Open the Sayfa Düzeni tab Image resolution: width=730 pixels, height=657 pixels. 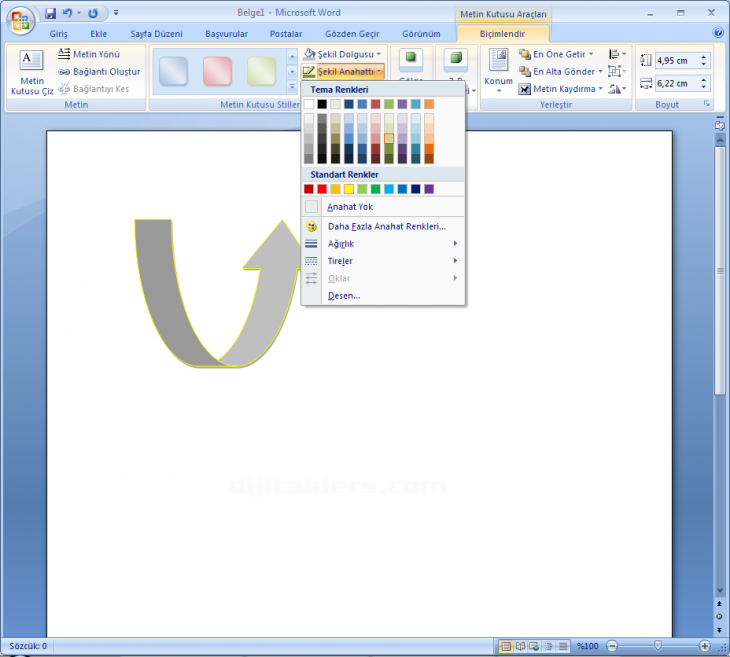tap(156, 34)
